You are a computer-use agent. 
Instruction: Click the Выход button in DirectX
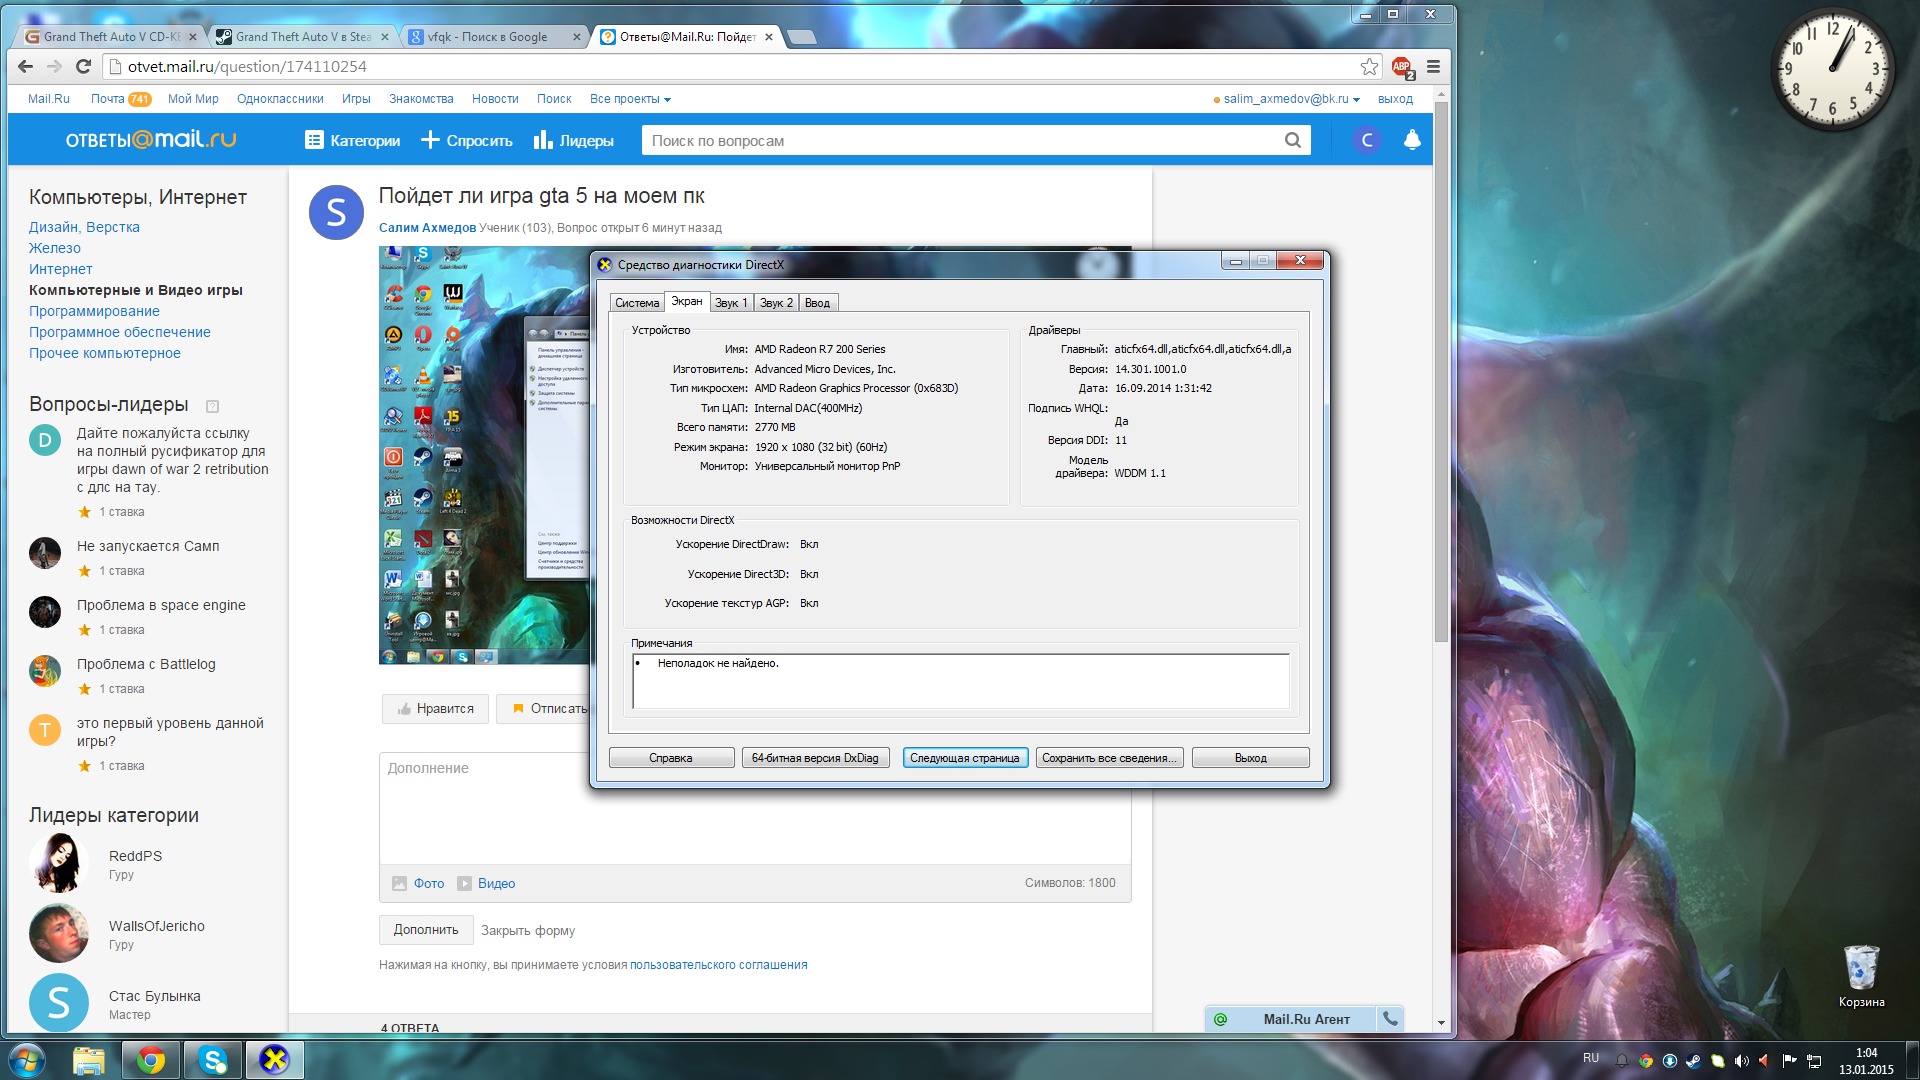tap(1250, 757)
